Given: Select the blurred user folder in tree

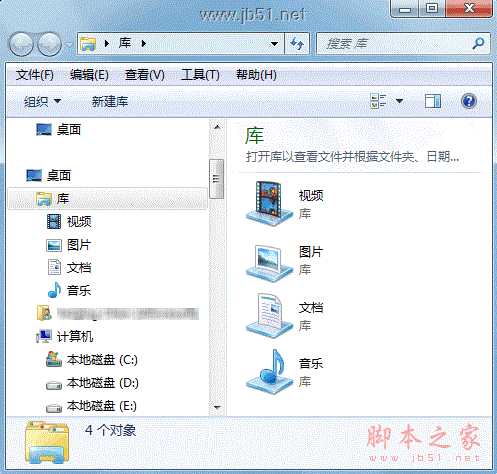Looking at the screenshot, I should 118,314.
